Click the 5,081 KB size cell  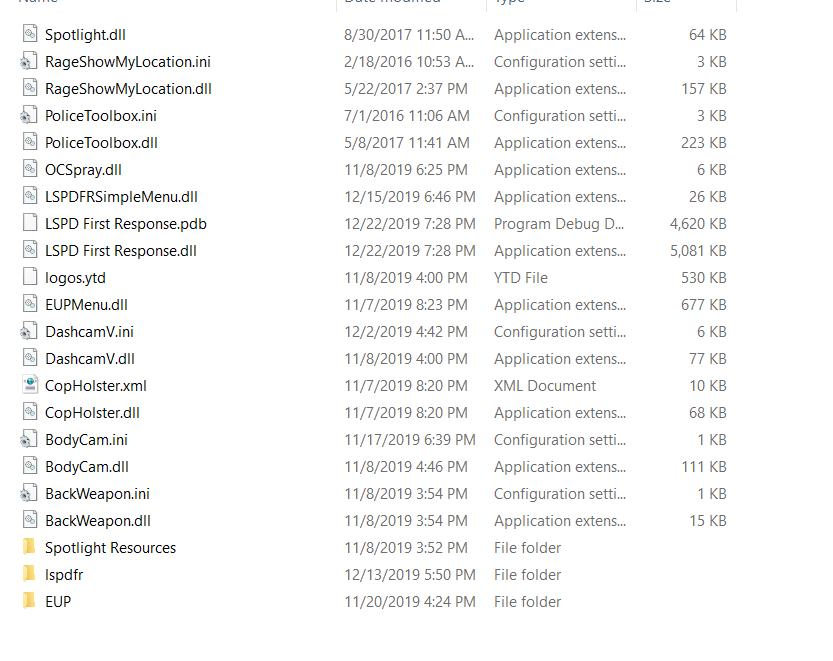point(698,251)
